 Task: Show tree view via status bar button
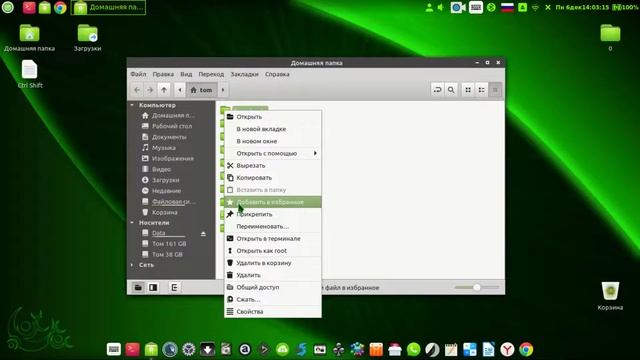(153, 287)
